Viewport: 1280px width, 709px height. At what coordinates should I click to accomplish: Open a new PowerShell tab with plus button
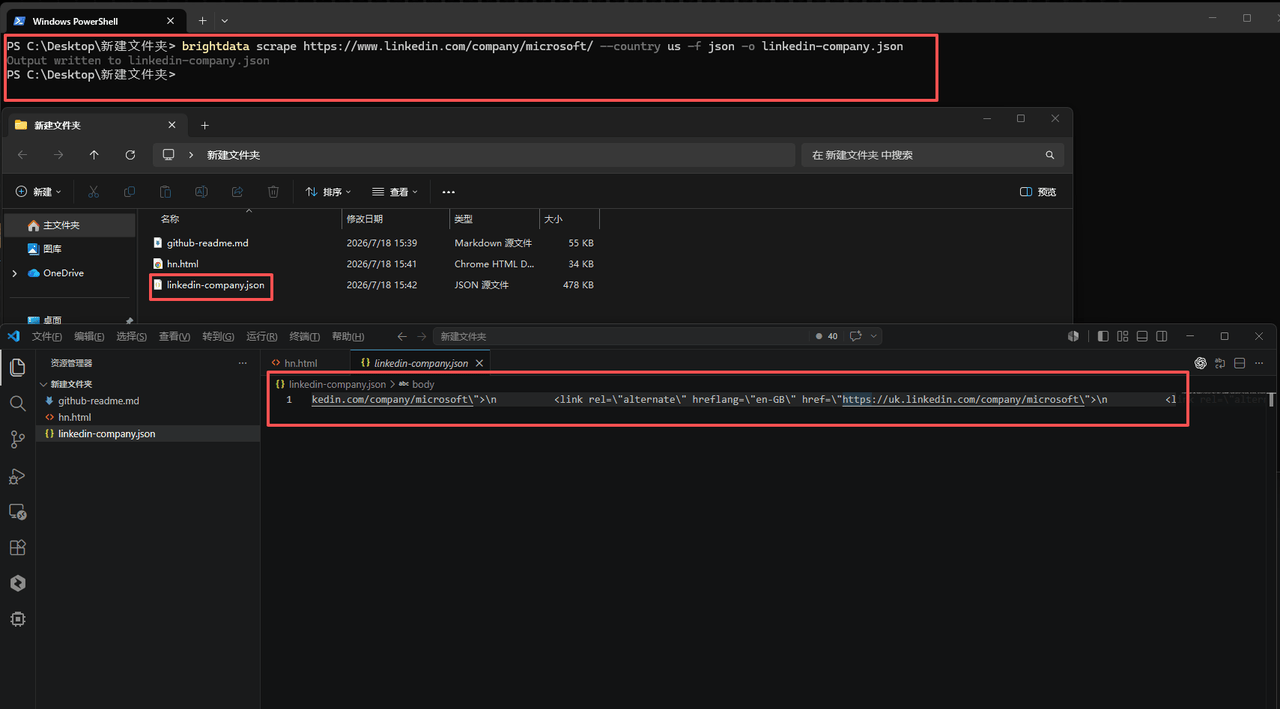[202, 20]
